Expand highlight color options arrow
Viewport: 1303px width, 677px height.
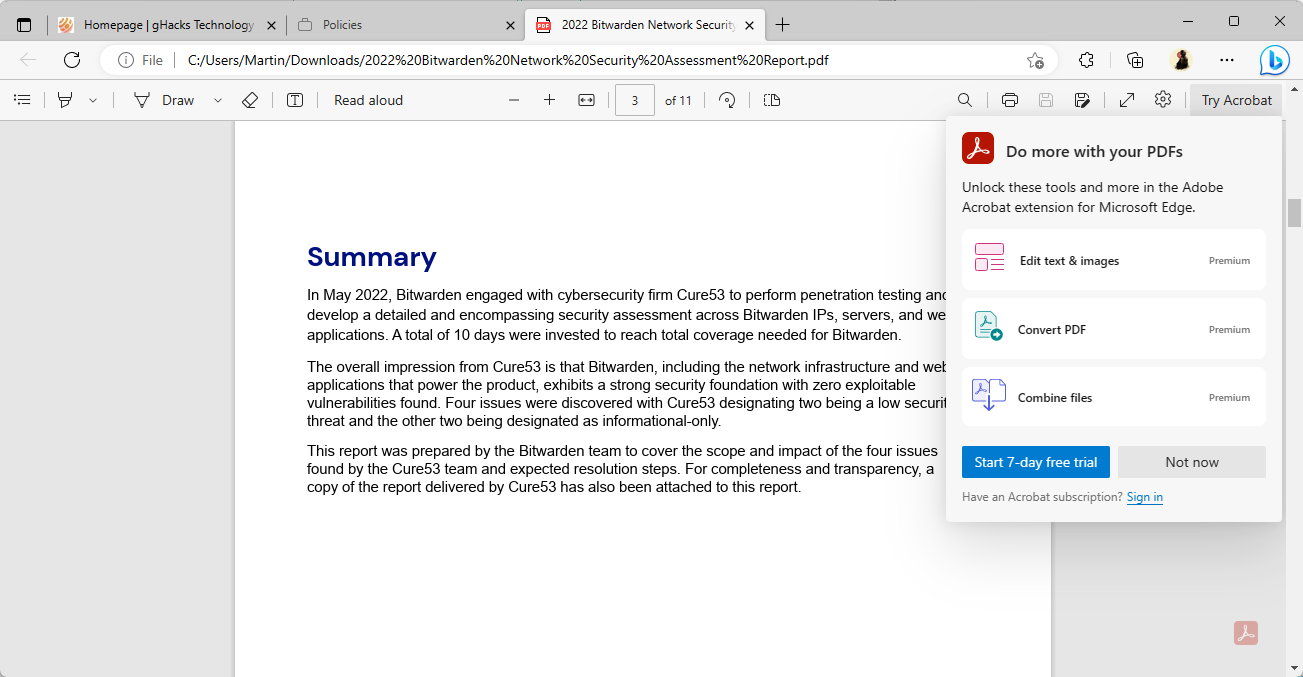[x=93, y=100]
